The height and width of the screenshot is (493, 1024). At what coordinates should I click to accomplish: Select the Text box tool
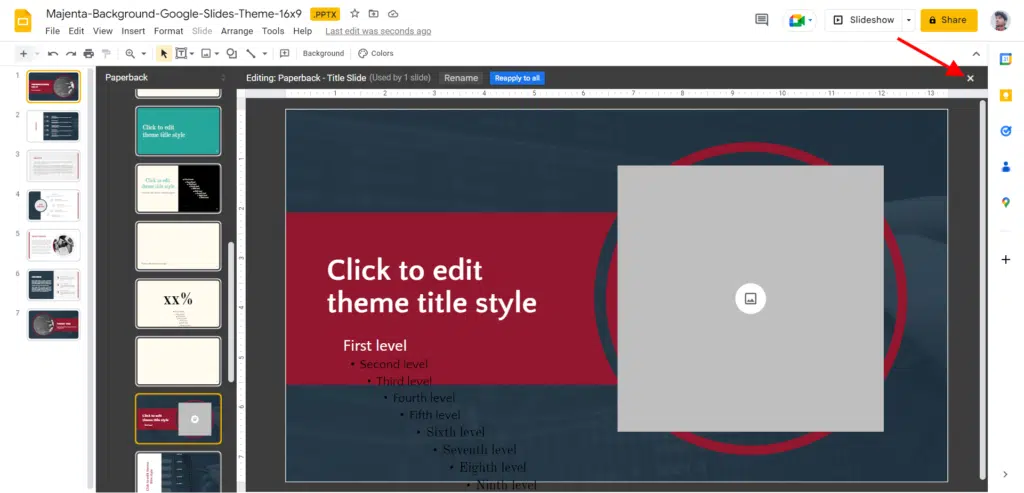pyautogui.click(x=182, y=53)
